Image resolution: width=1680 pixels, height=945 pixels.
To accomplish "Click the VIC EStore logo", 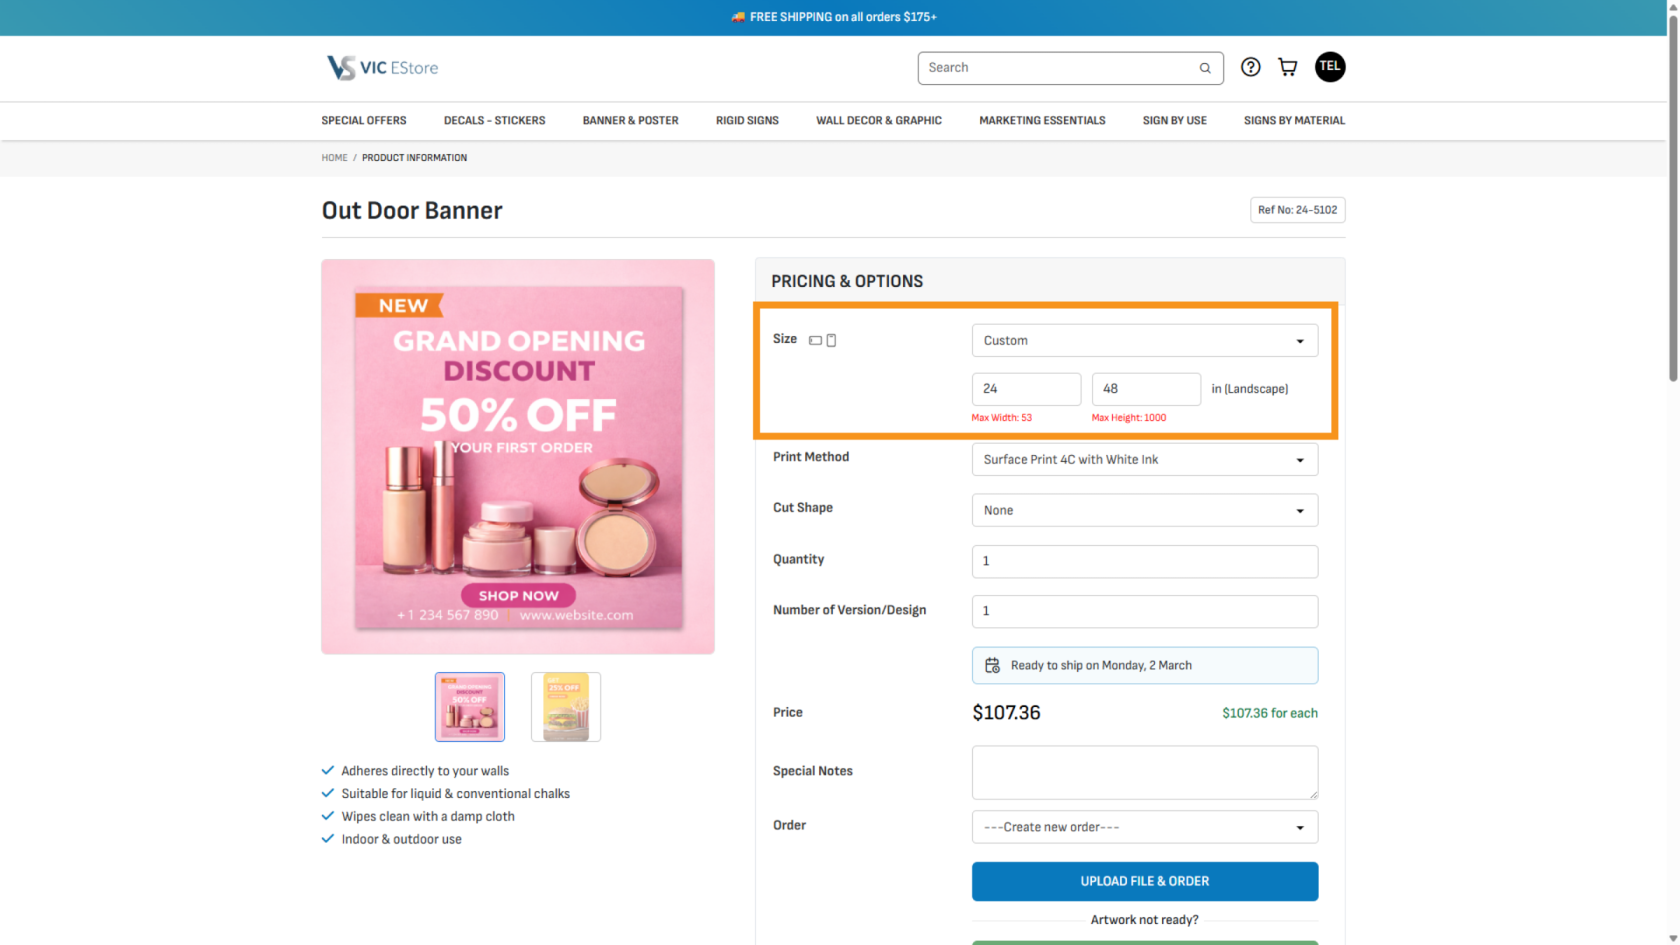I will click(x=382, y=68).
